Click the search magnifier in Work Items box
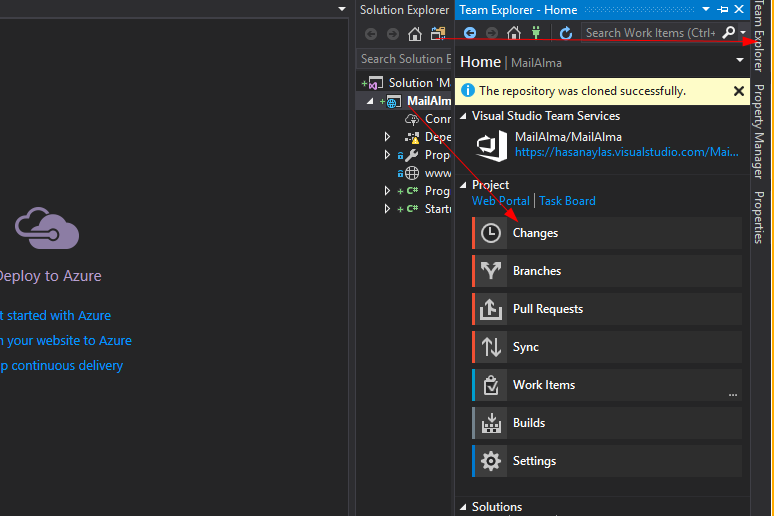The width and height of the screenshot is (774, 516). point(729,33)
